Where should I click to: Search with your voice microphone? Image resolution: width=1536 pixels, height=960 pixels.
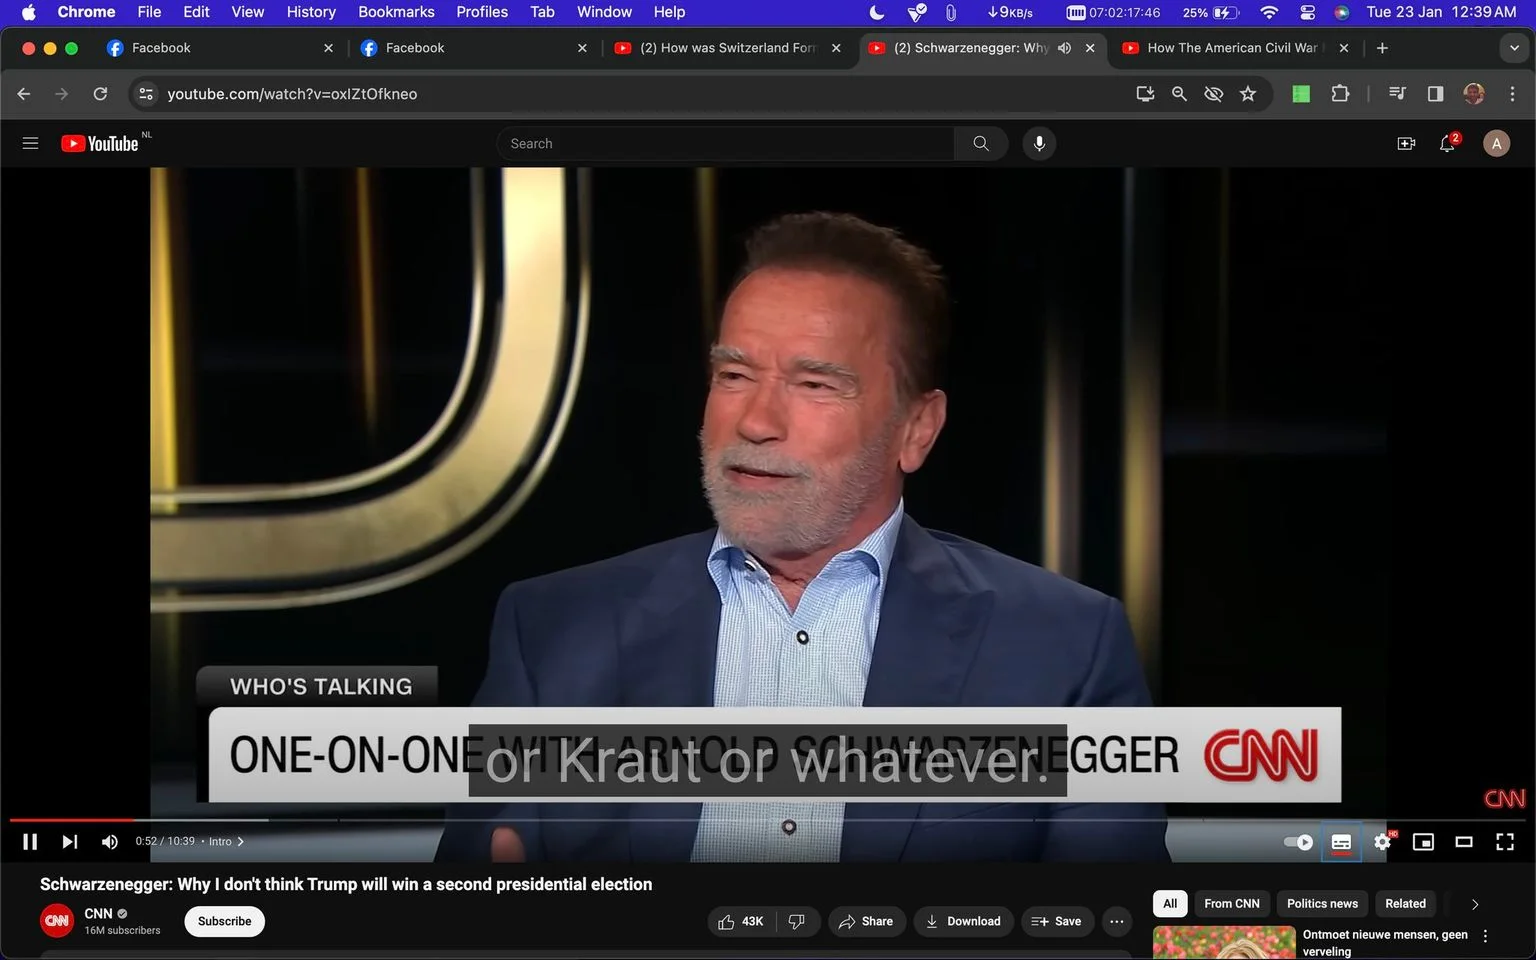tap(1039, 144)
